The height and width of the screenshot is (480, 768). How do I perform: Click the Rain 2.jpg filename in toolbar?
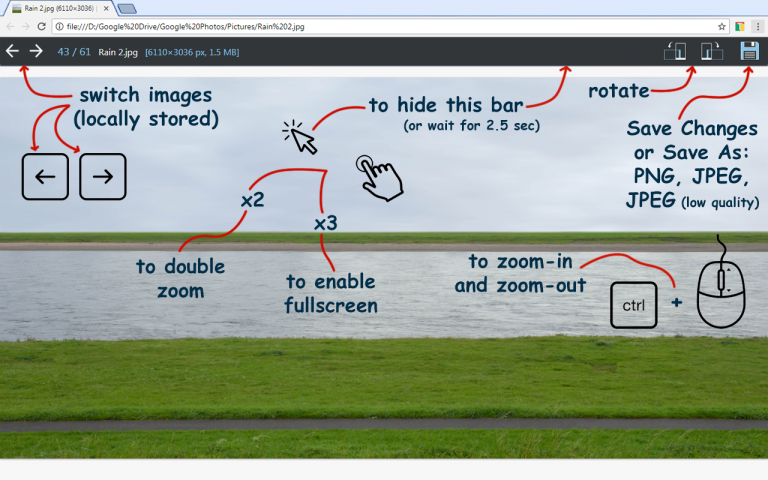coord(118,51)
